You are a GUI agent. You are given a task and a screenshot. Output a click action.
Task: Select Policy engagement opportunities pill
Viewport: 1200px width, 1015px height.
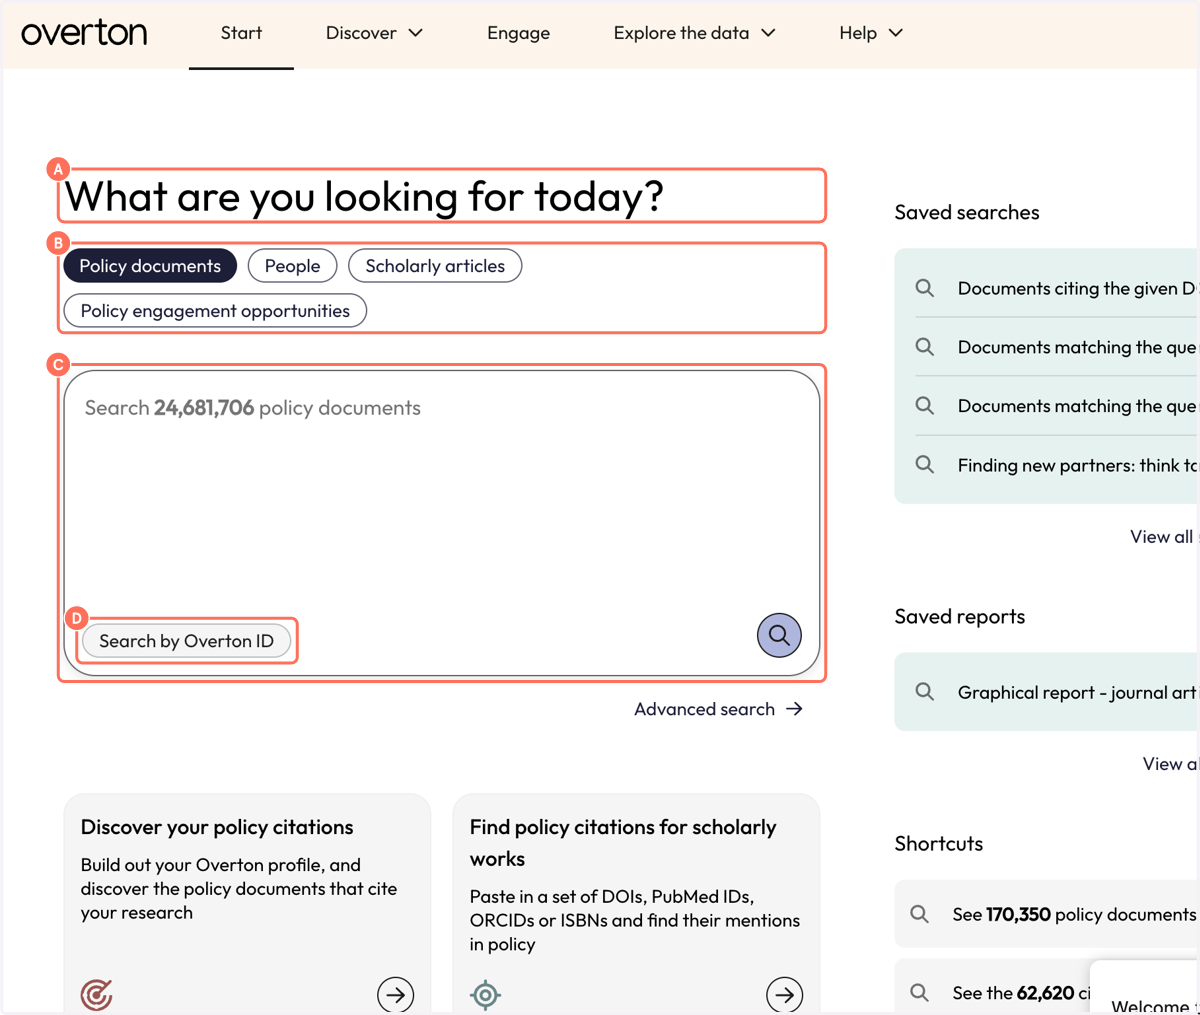click(x=215, y=311)
